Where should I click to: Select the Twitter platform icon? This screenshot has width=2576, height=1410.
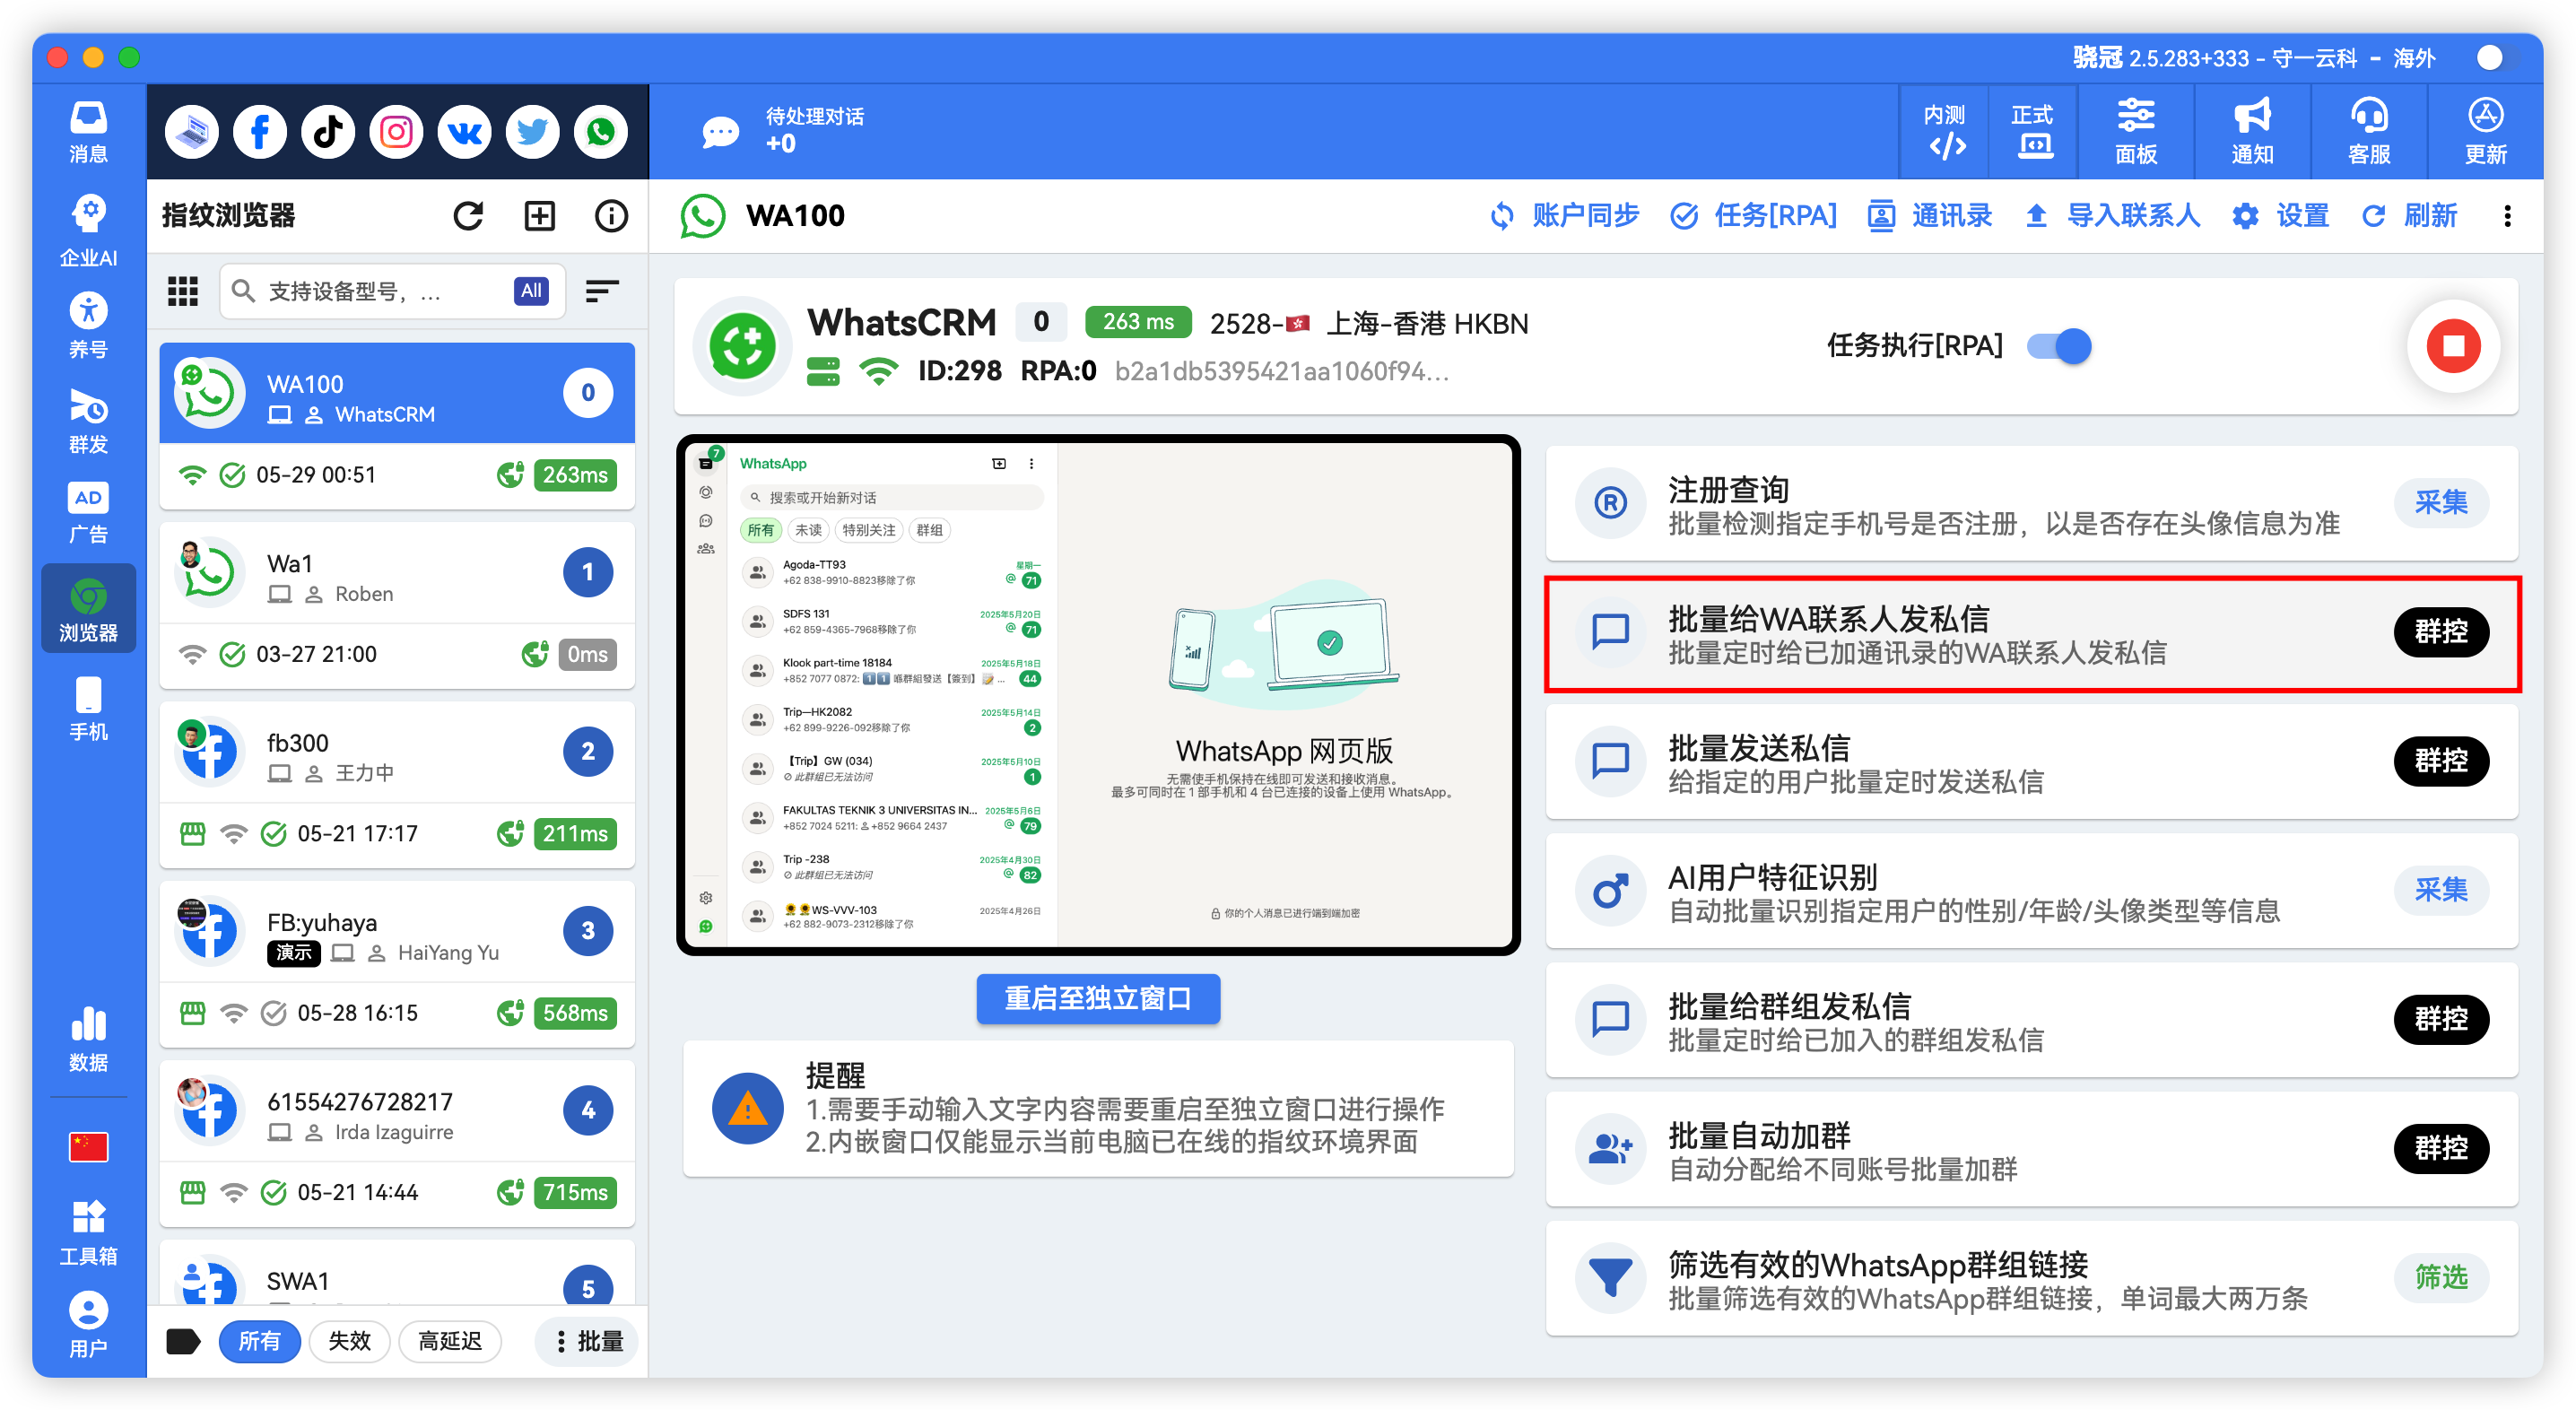[x=532, y=131]
